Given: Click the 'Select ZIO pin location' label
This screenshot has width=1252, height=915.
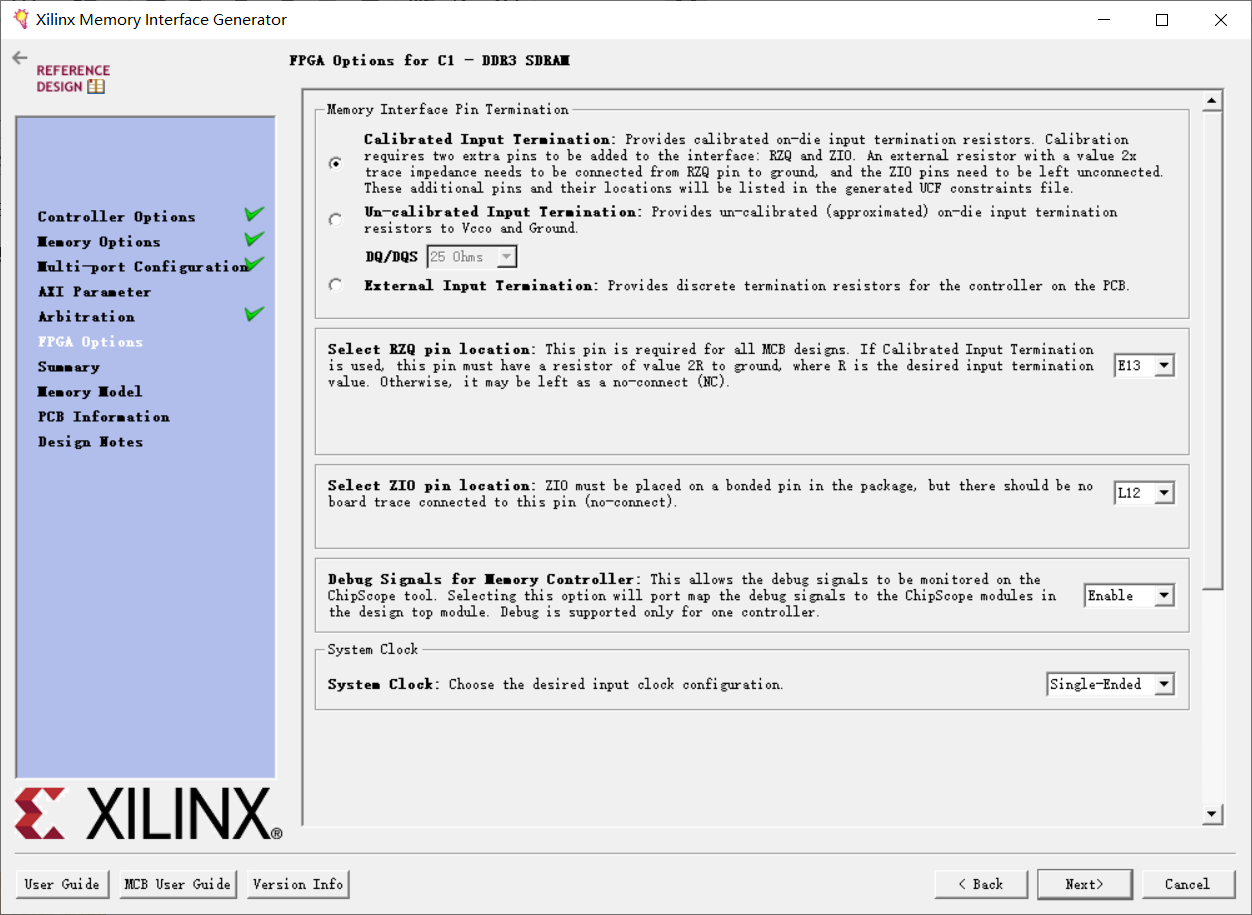Looking at the screenshot, I should tap(430, 485).
